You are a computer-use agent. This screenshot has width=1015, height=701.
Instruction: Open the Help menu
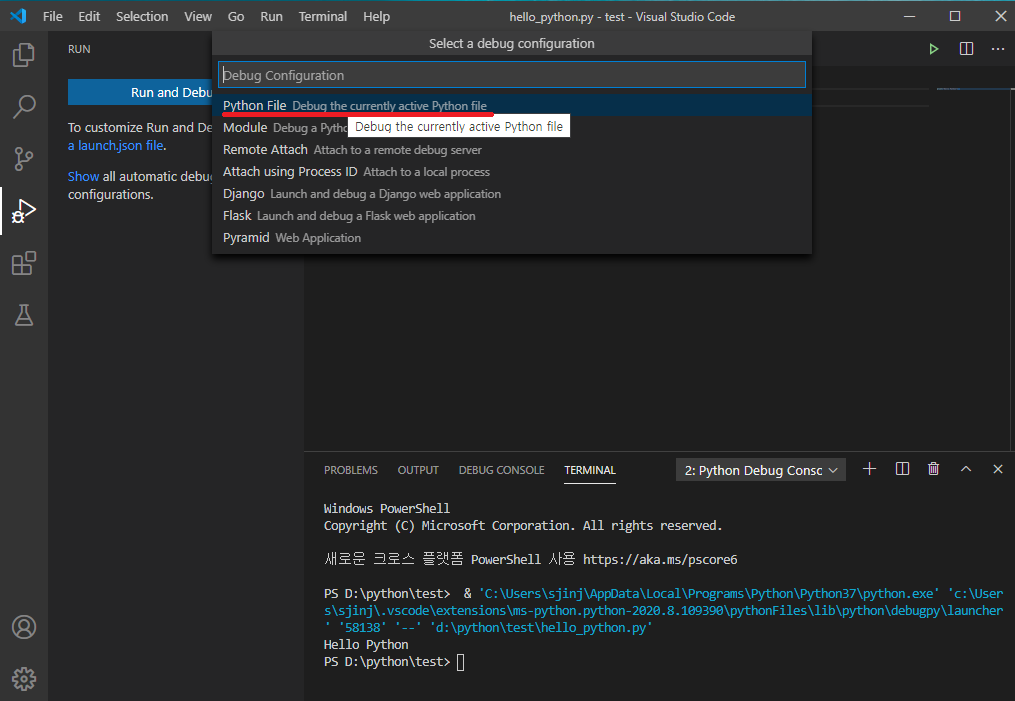point(376,17)
